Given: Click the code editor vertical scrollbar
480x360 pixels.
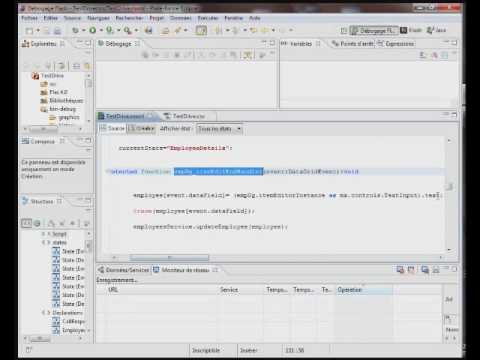Looking at the screenshot, I should [x=449, y=187].
